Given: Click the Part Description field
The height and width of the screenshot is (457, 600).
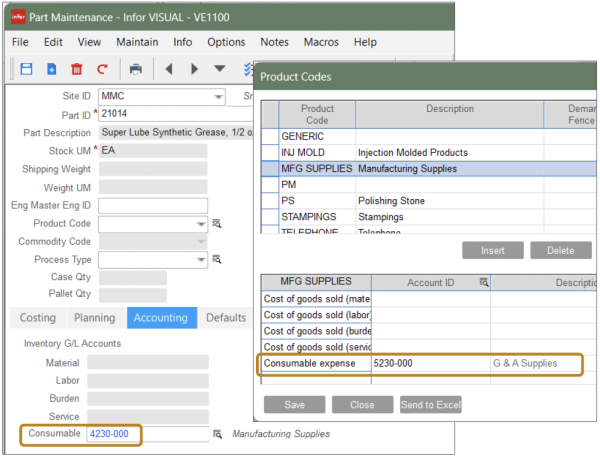Looking at the screenshot, I should [176, 132].
